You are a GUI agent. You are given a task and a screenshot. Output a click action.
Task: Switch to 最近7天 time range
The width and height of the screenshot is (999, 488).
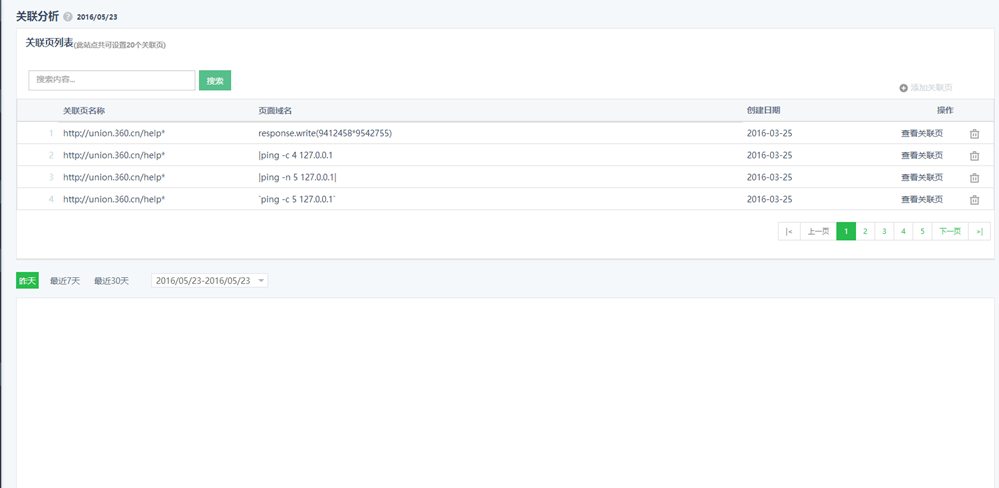(65, 281)
